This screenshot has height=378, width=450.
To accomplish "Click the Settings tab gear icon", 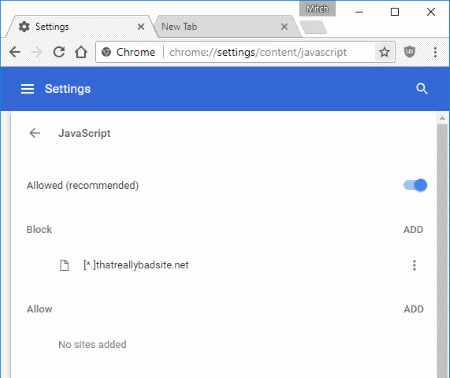I will tap(24, 26).
